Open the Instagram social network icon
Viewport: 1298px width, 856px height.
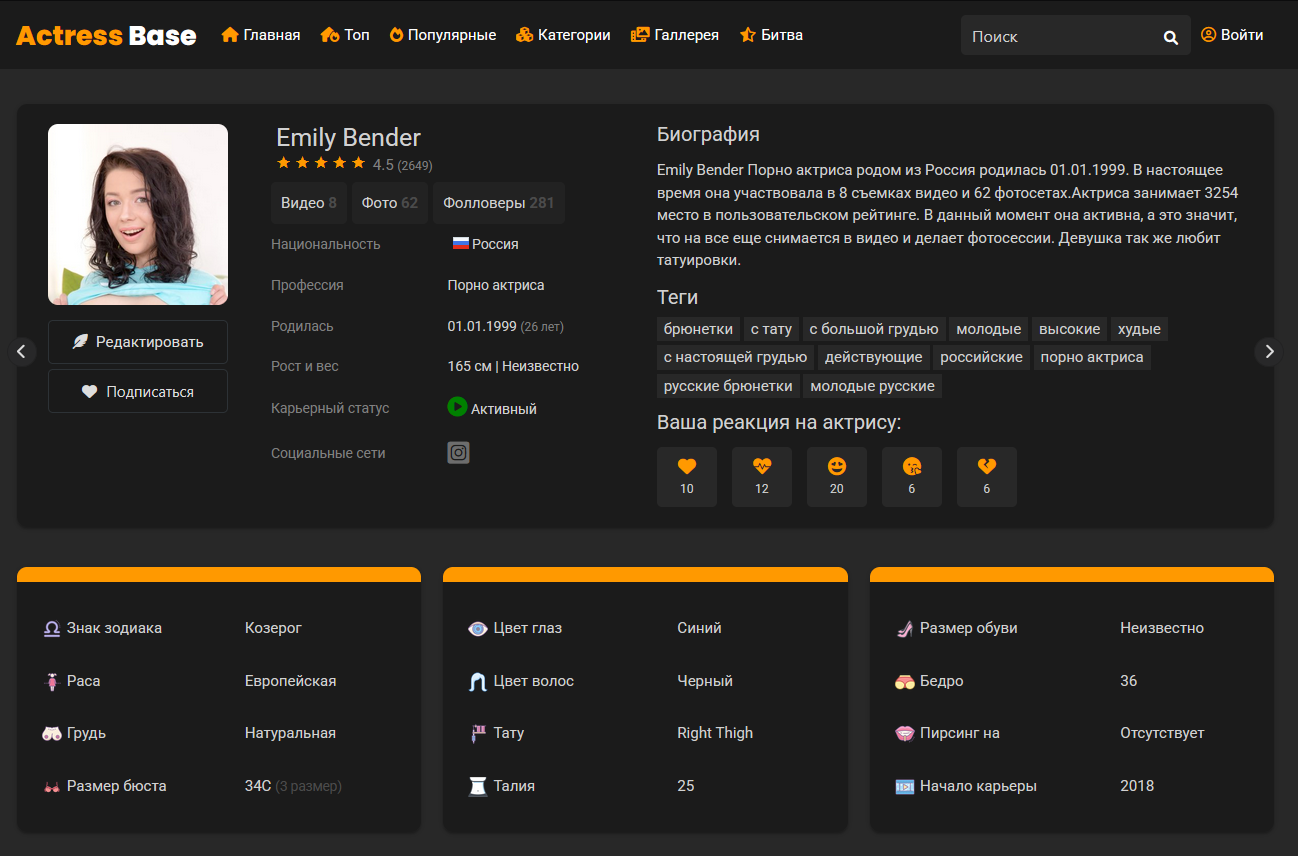click(458, 453)
